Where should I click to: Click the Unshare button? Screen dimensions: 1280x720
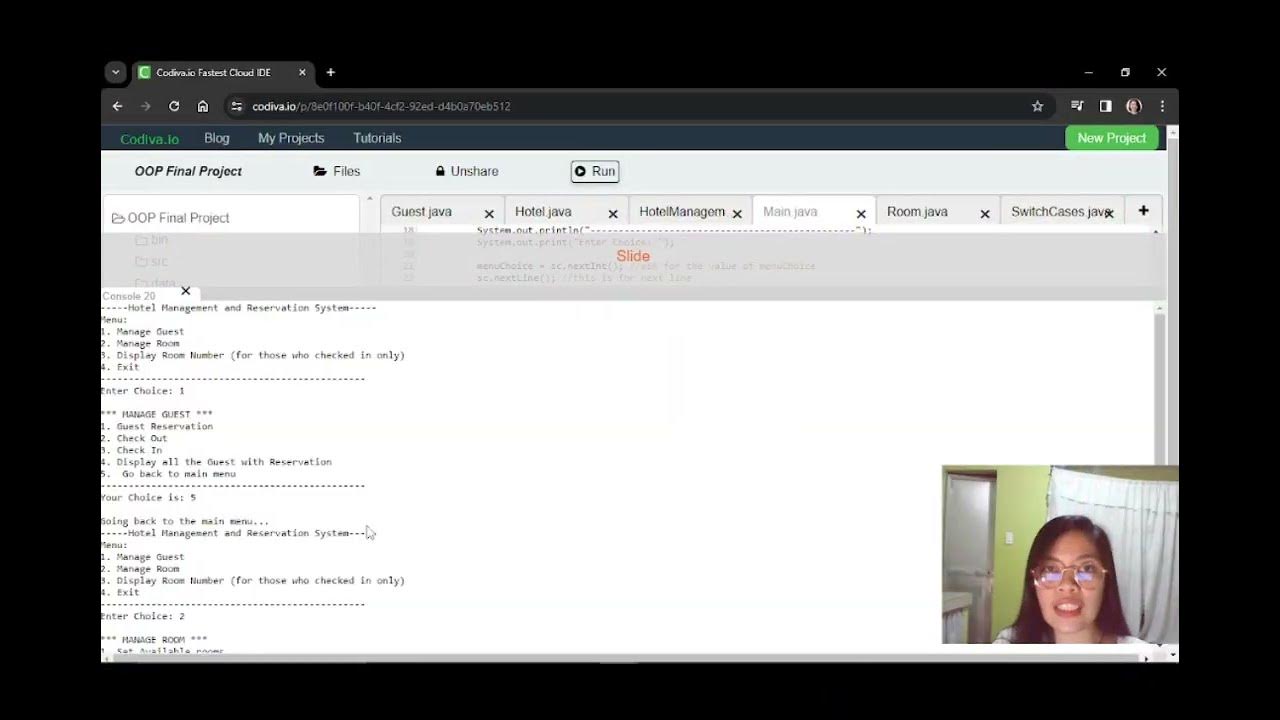click(x=467, y=171)
